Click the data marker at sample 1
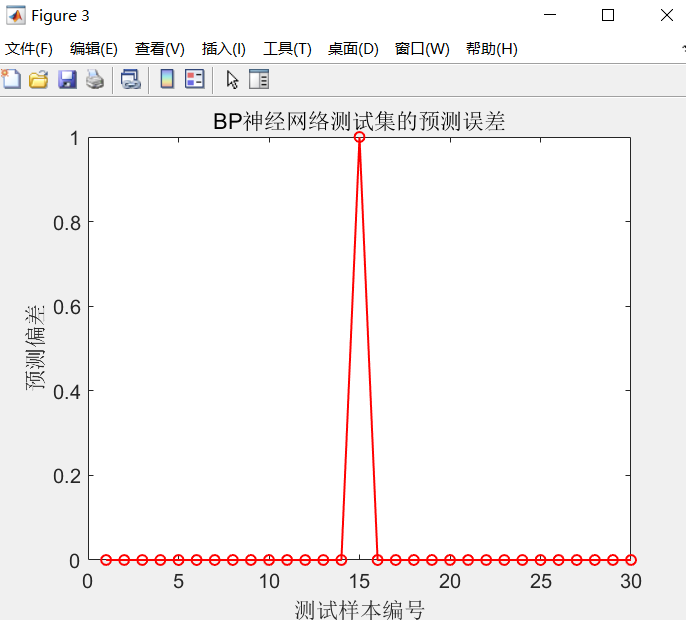This screenshot has width=686, height=620. [106, 560]
